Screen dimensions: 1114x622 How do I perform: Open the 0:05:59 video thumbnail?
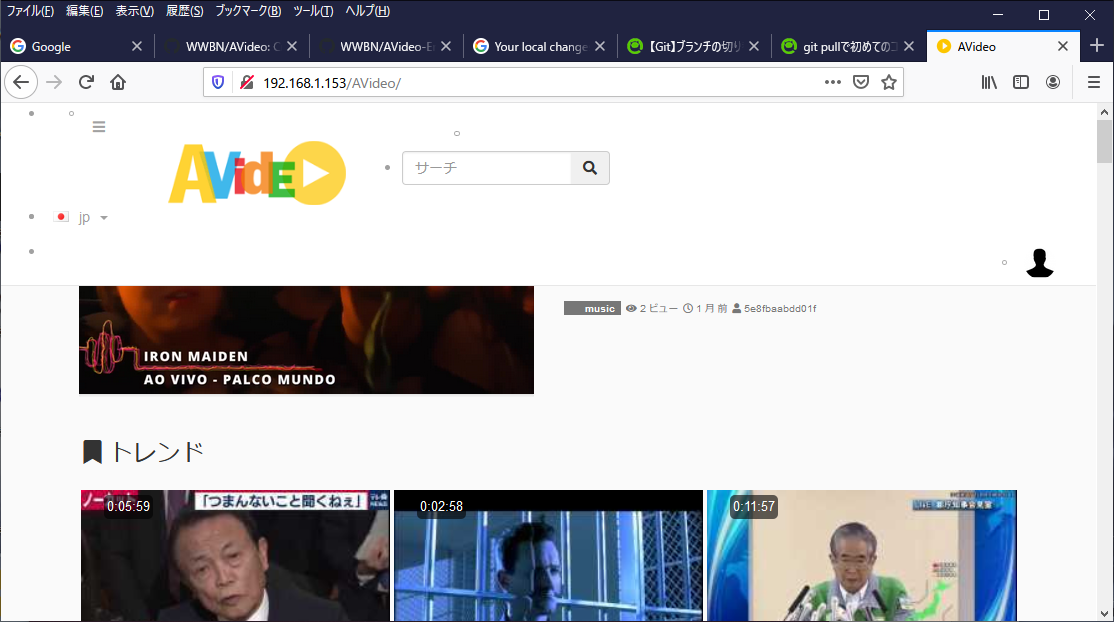[235, 555]
